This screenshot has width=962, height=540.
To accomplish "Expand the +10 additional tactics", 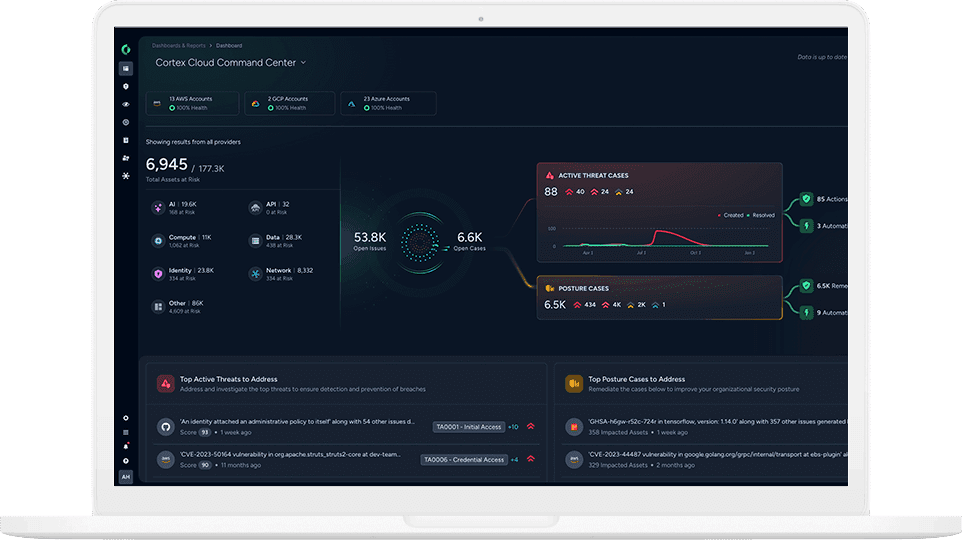I will [x=514, y=427].
